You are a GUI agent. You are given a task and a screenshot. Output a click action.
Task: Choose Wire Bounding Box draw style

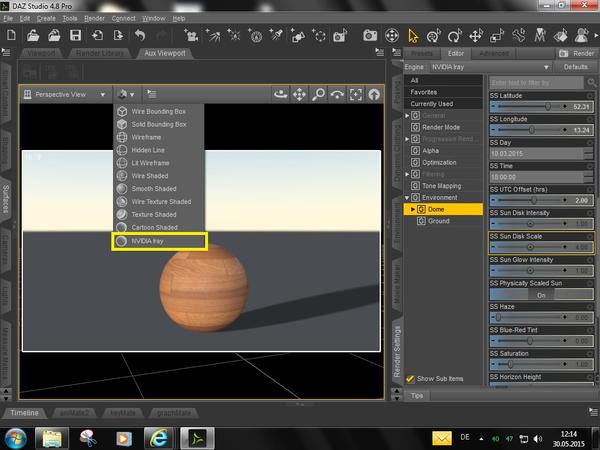pyautogui.click(x=159, y=111)
